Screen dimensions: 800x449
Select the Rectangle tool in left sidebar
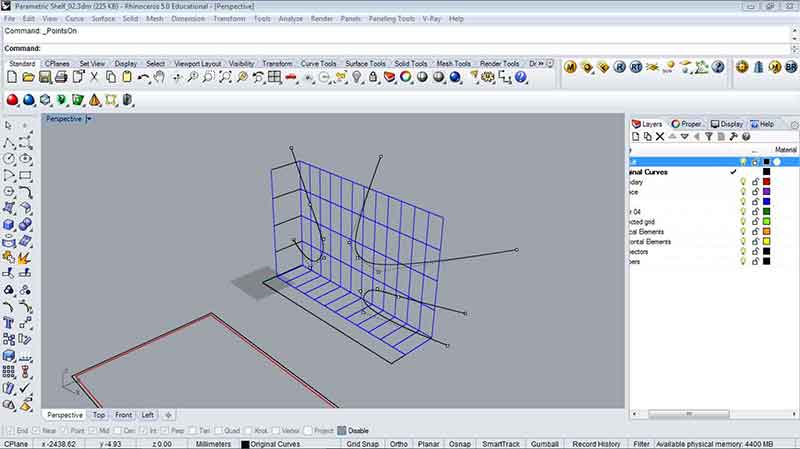[25, 176]
